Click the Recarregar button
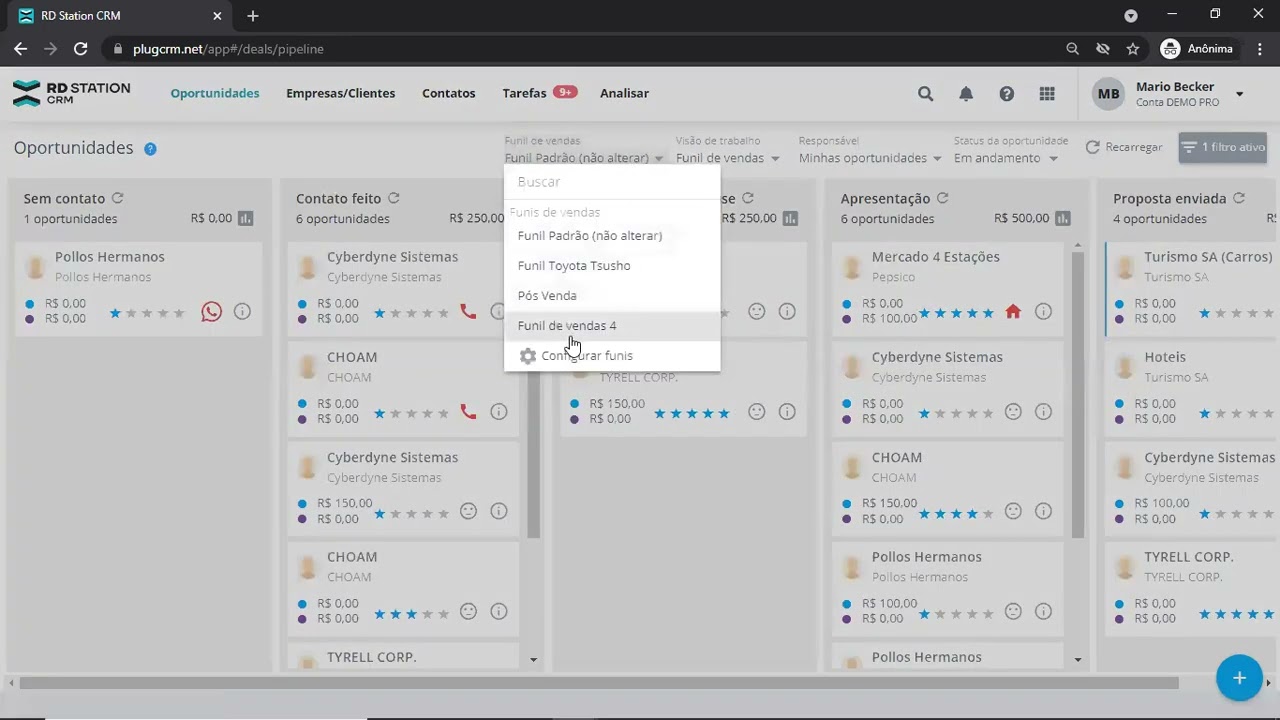 point(1124,147)
